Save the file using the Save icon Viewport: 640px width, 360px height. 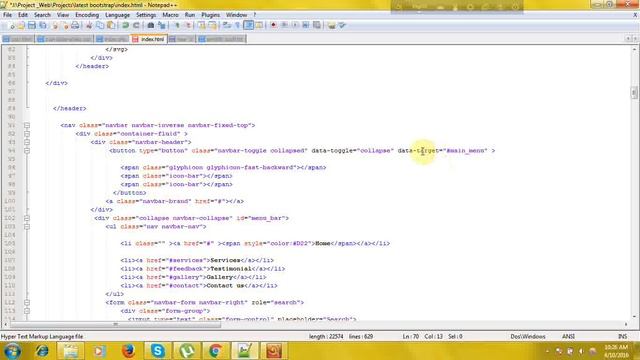tap(32, 25)
